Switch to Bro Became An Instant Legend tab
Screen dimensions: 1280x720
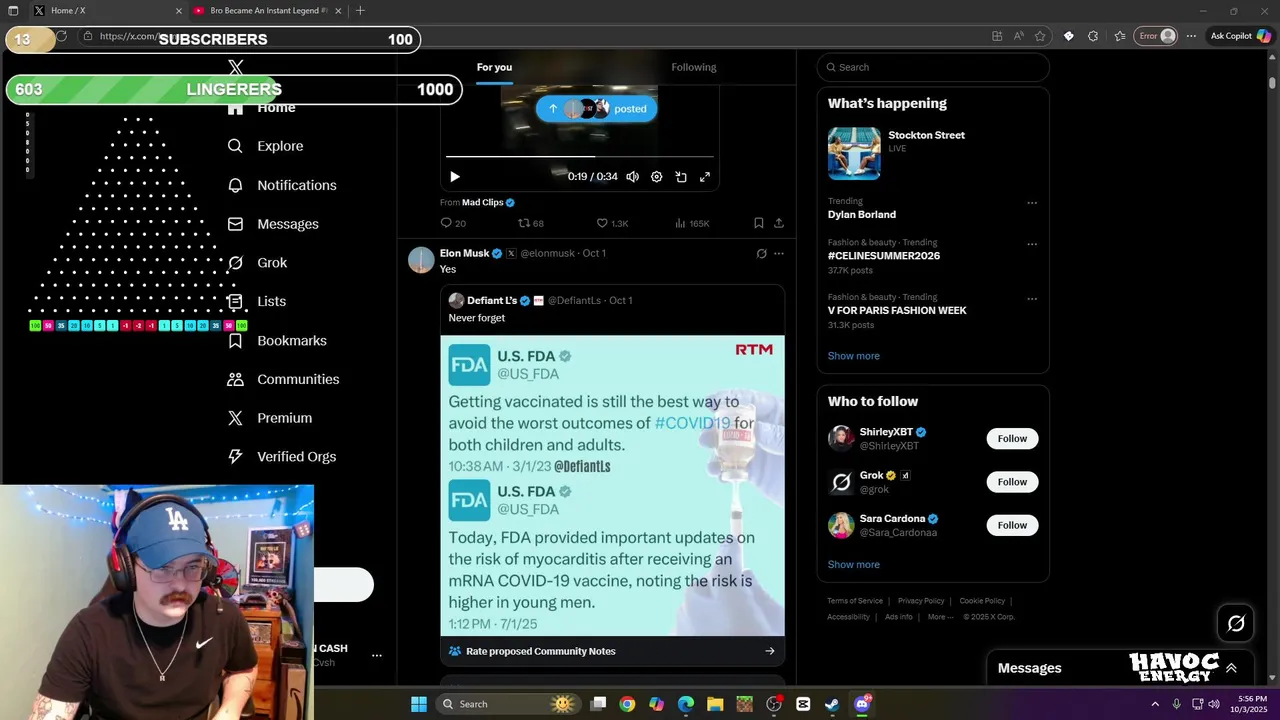pos(268,11)
